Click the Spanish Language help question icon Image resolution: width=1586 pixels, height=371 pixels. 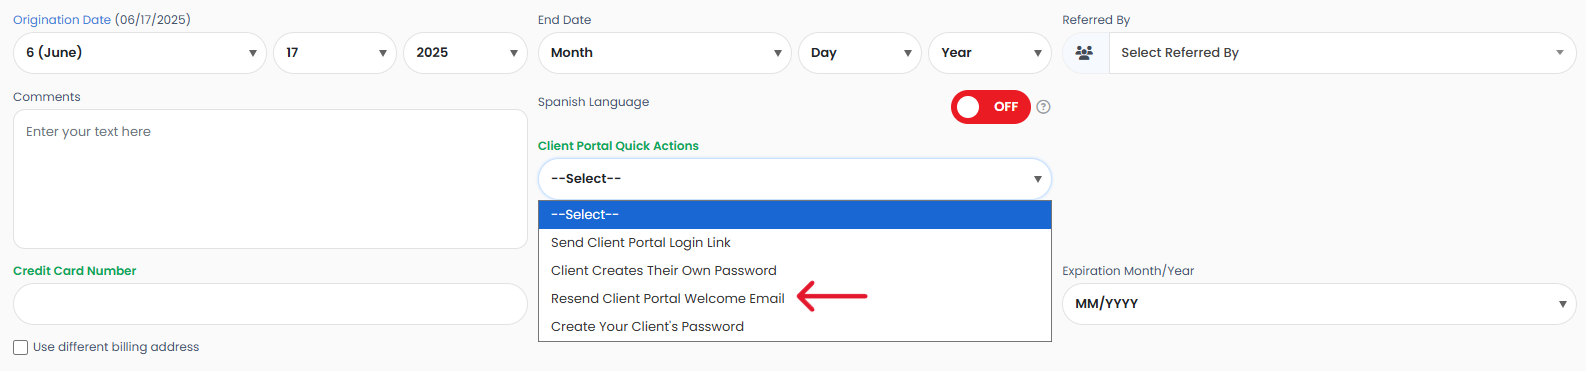tap(1043, 107)
